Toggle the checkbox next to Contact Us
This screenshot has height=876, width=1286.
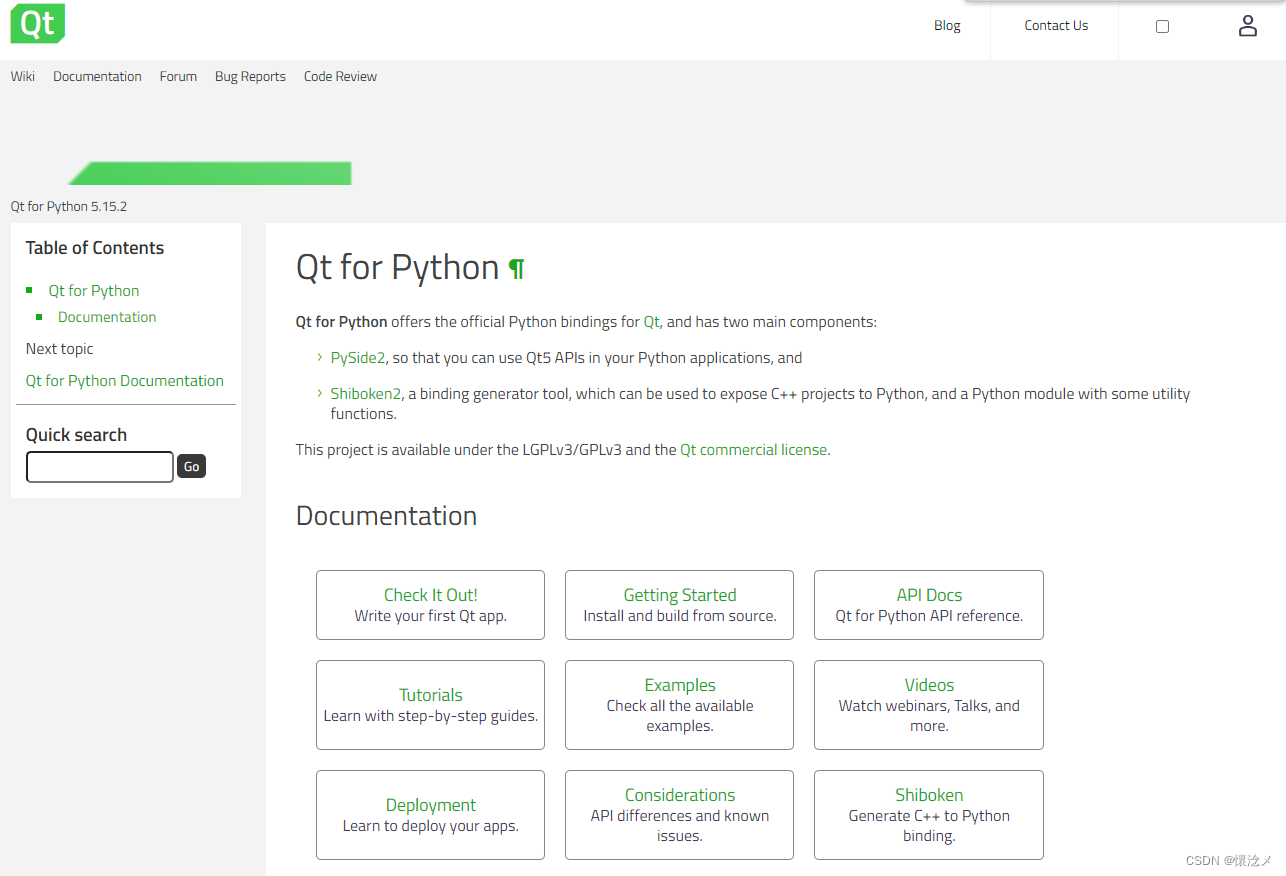click(1162, 26)
